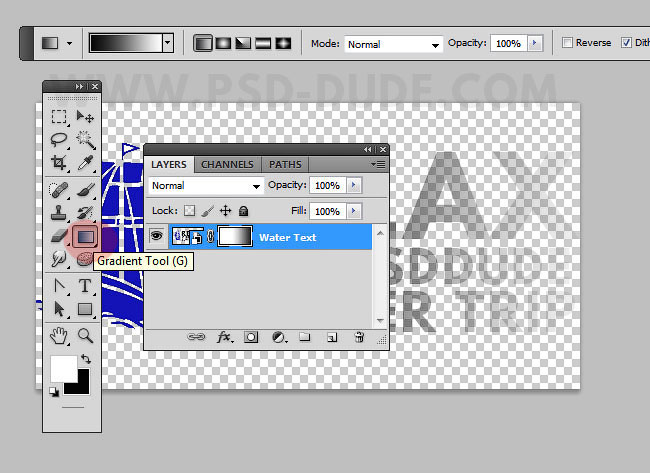Hide the Water Text layer
Screen dimensions: 650x473
[x=157, y=237]
